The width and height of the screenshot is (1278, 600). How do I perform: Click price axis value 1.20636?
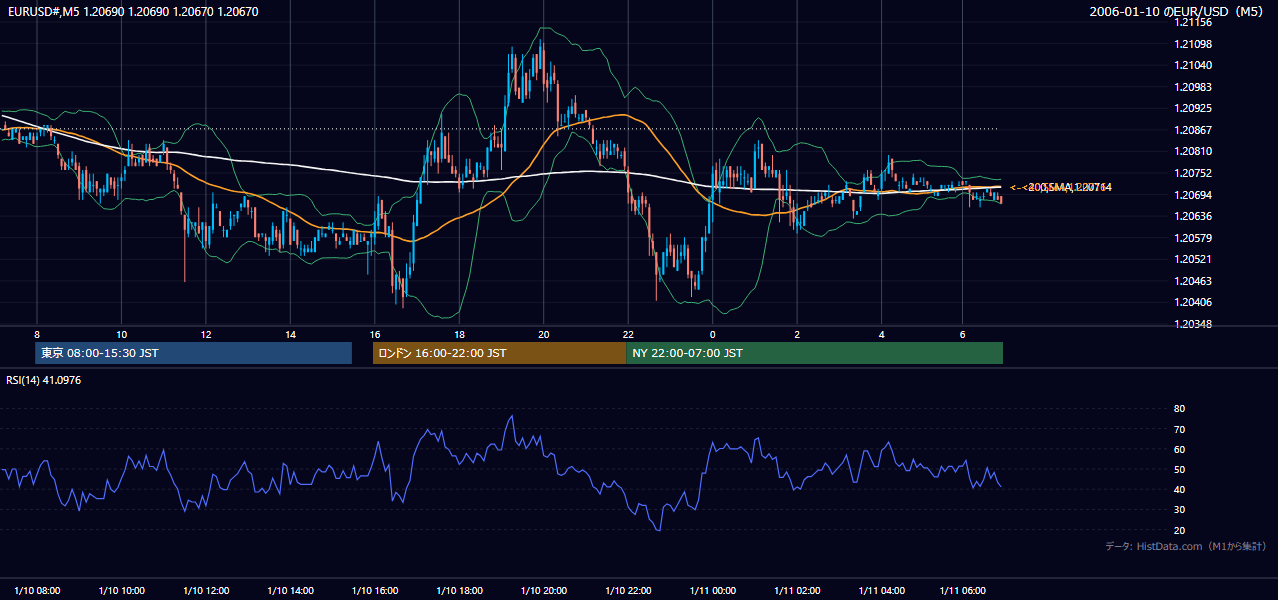click(1193, 216)
